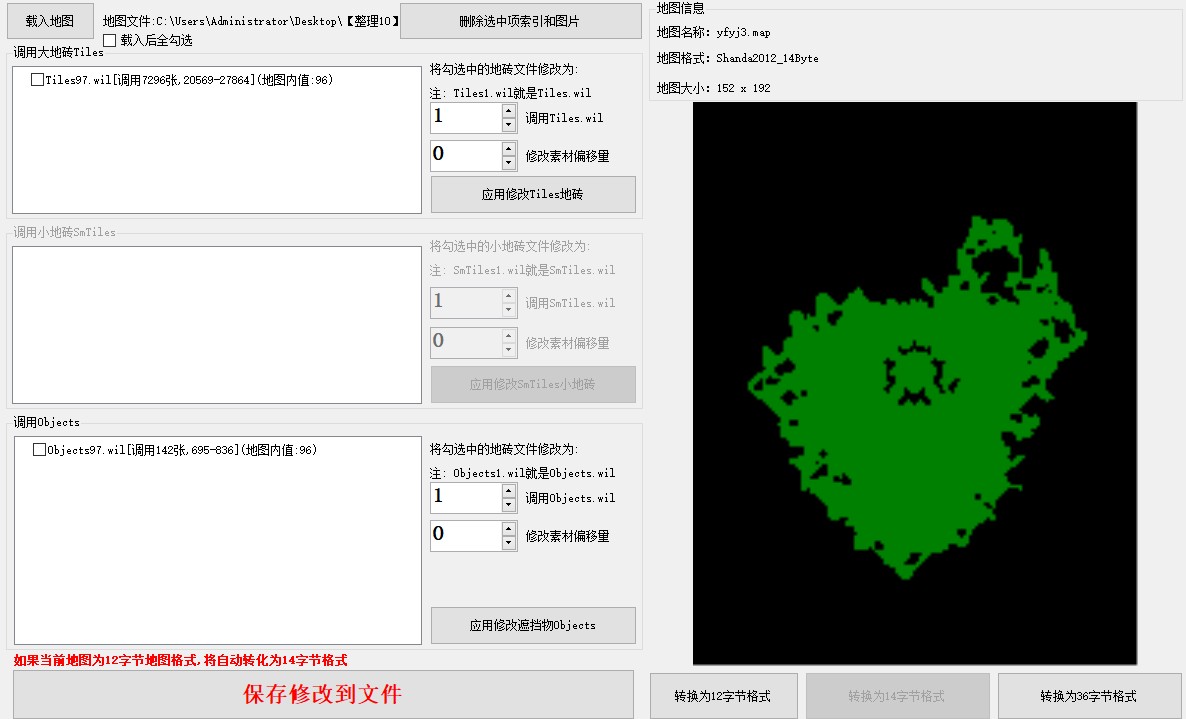Decrease the 调用Objects.wil value with down arrow
The image size is (1186, 719).
[509, 505]
